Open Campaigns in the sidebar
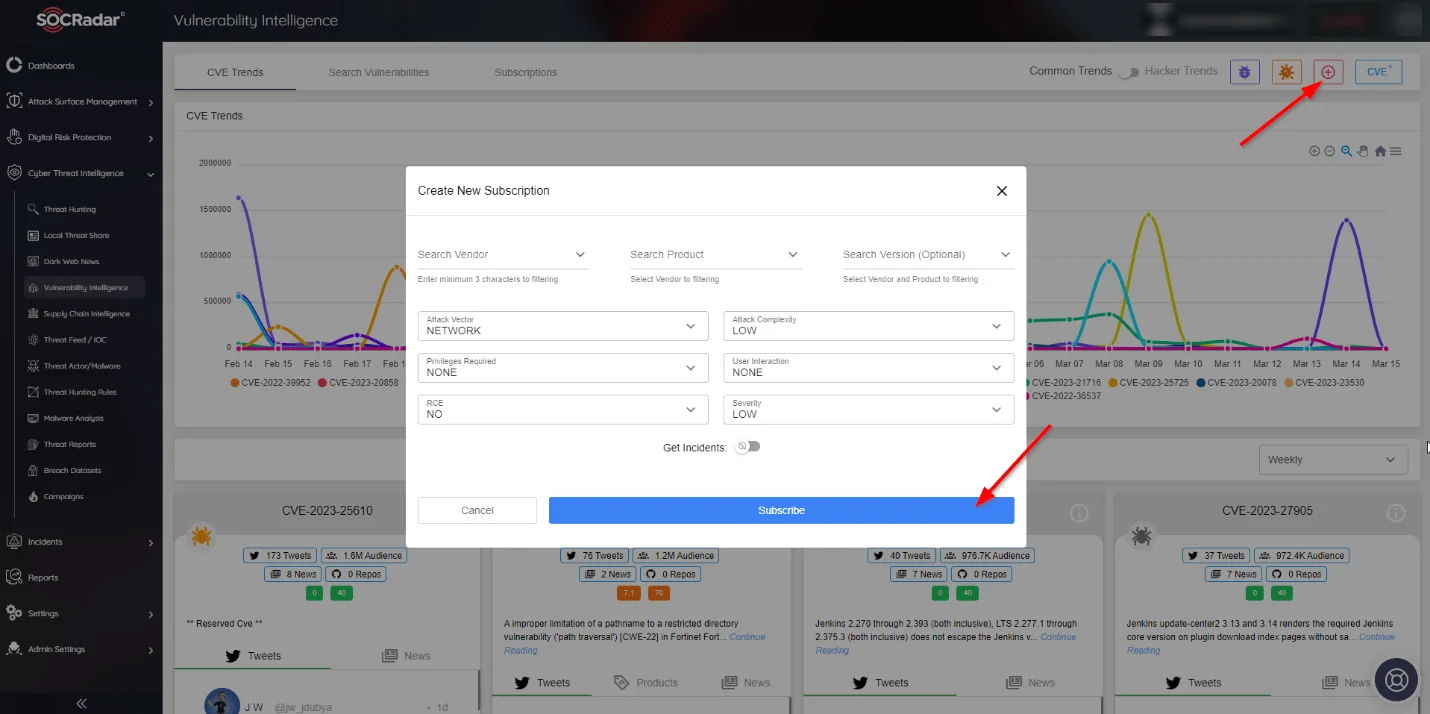The height and width of the screenshot is (714, 1430). (63, 496)
